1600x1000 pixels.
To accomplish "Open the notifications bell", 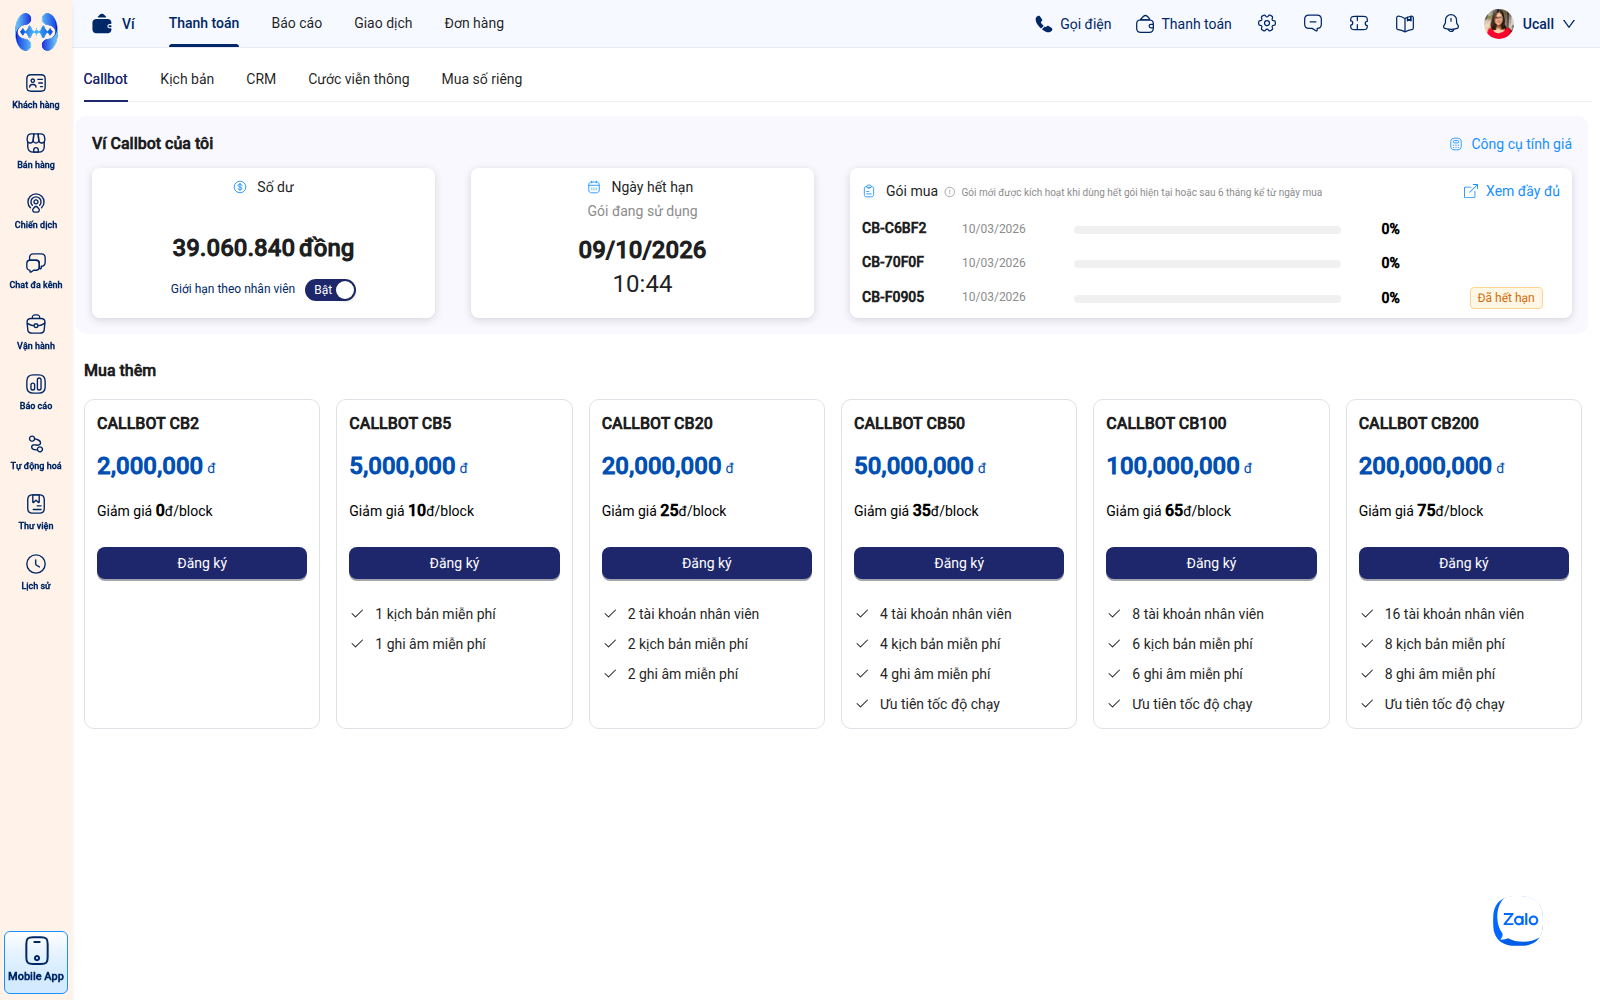I will pos(1451,23).
